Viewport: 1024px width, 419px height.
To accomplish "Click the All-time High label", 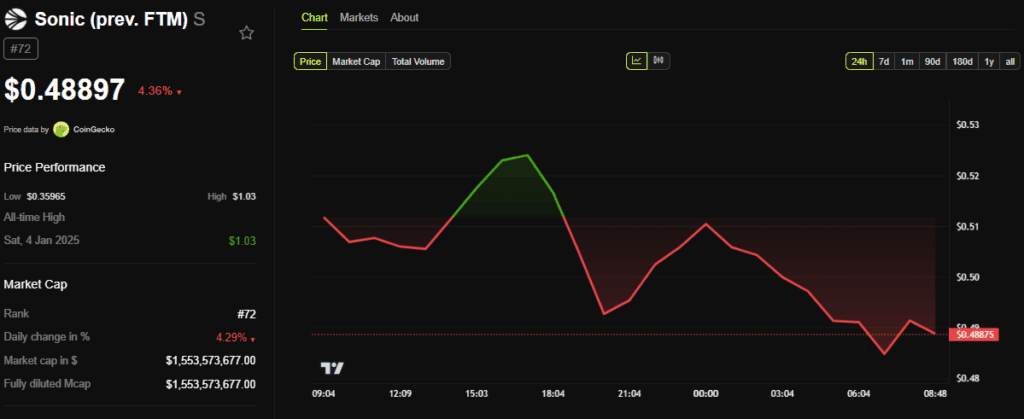I will 35,217.
